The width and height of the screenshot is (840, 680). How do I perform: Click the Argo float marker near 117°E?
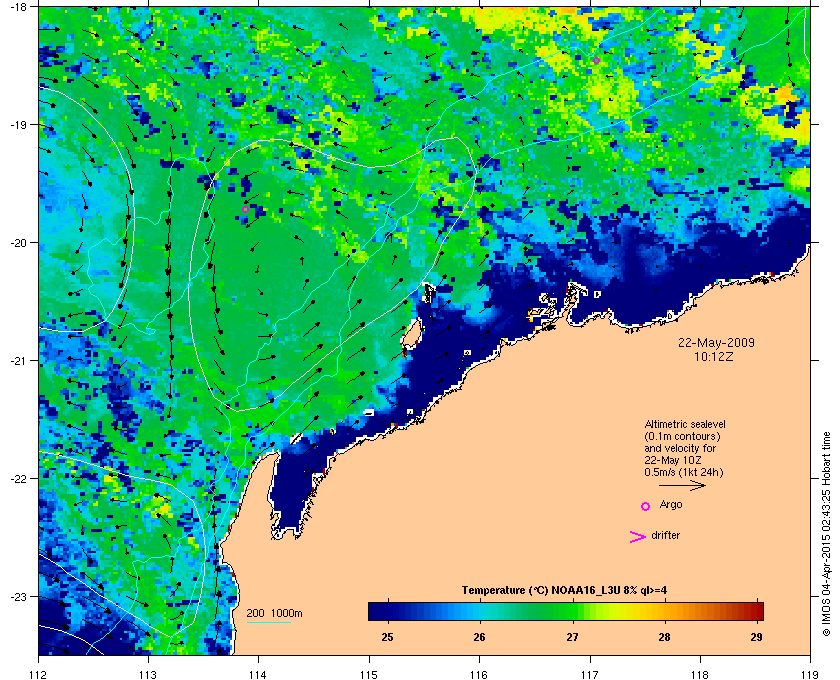coord(596,61)
